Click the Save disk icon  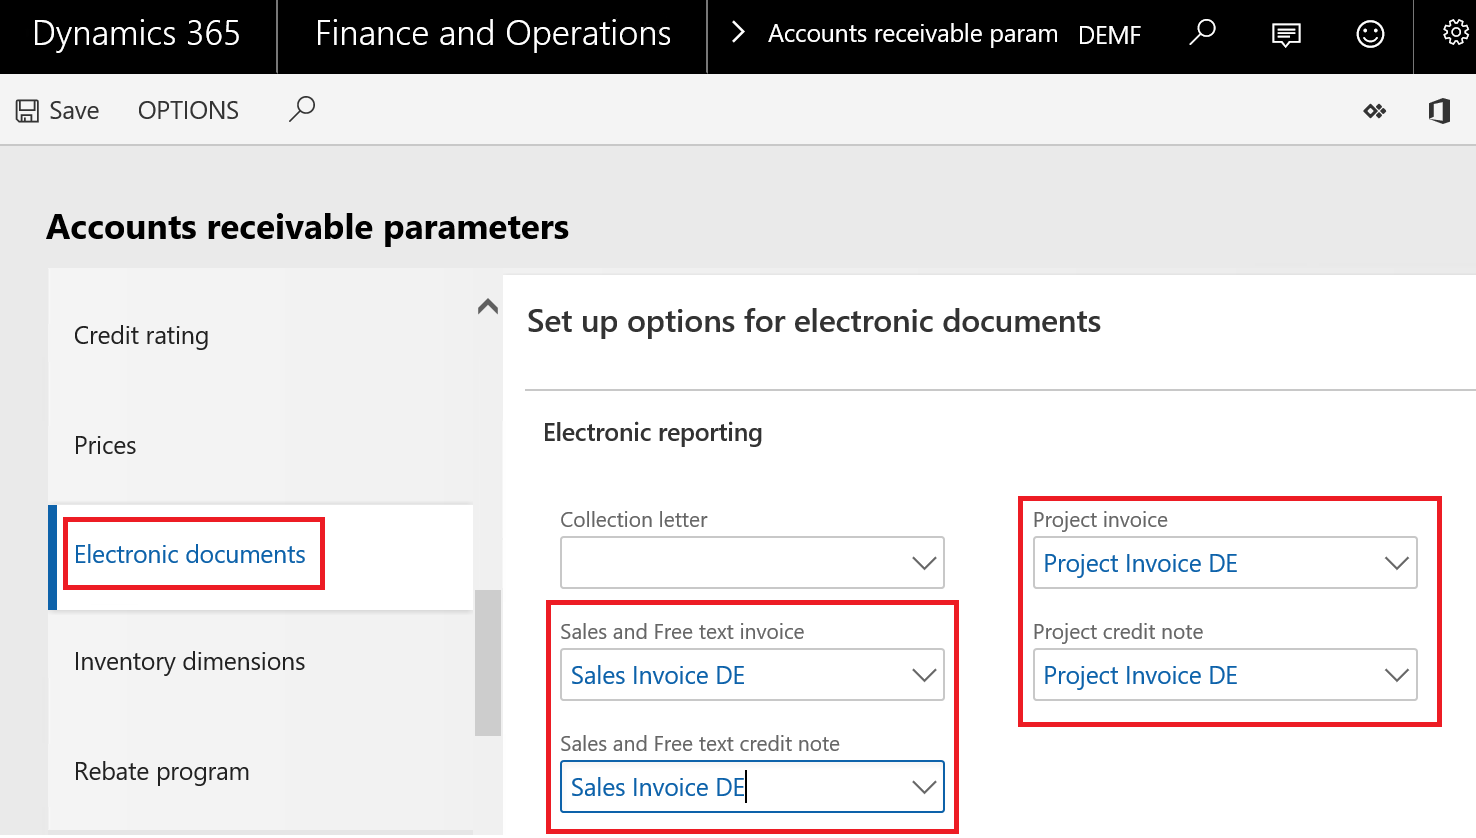coord(27,110)
